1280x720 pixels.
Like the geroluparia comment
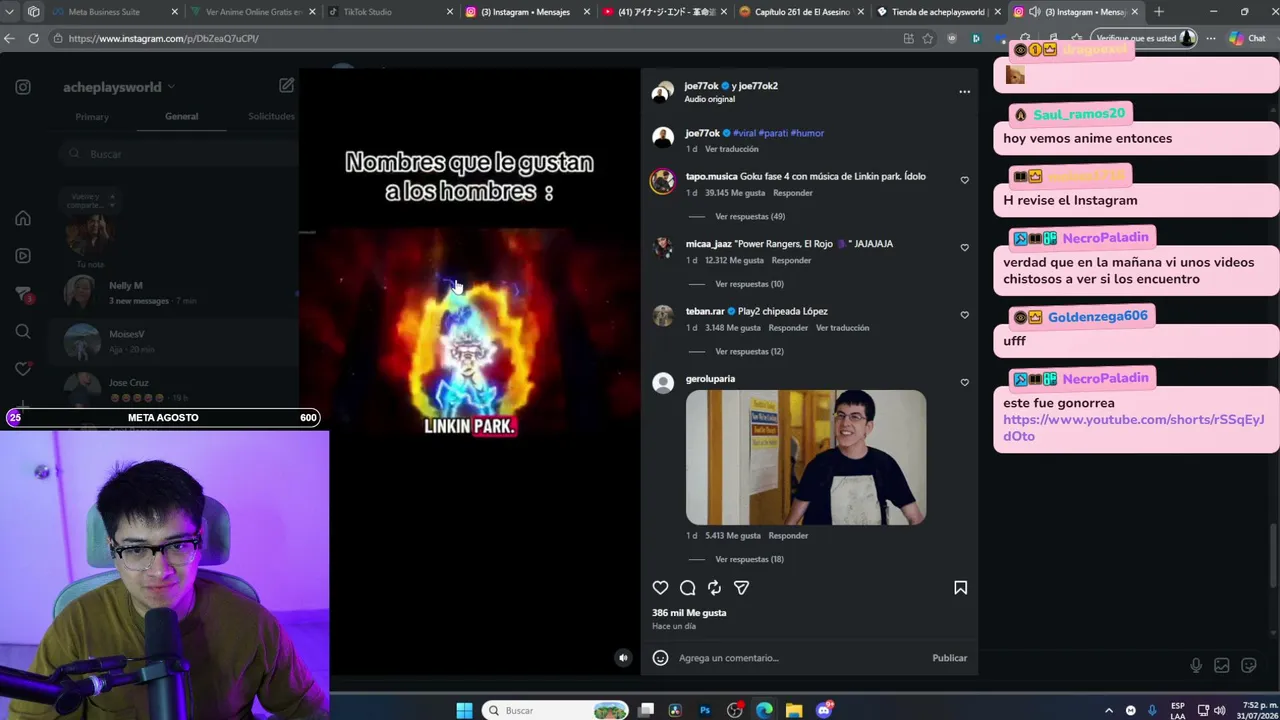[964, 382]
